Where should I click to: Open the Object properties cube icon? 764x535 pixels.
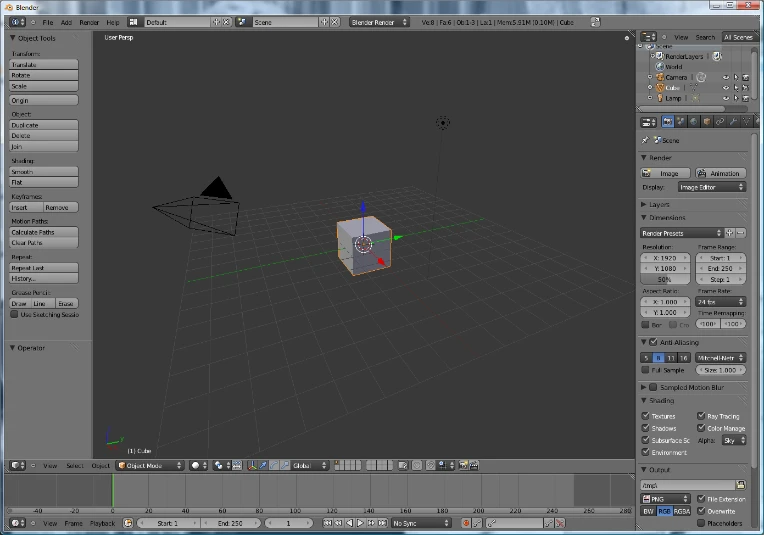(706, 122)
